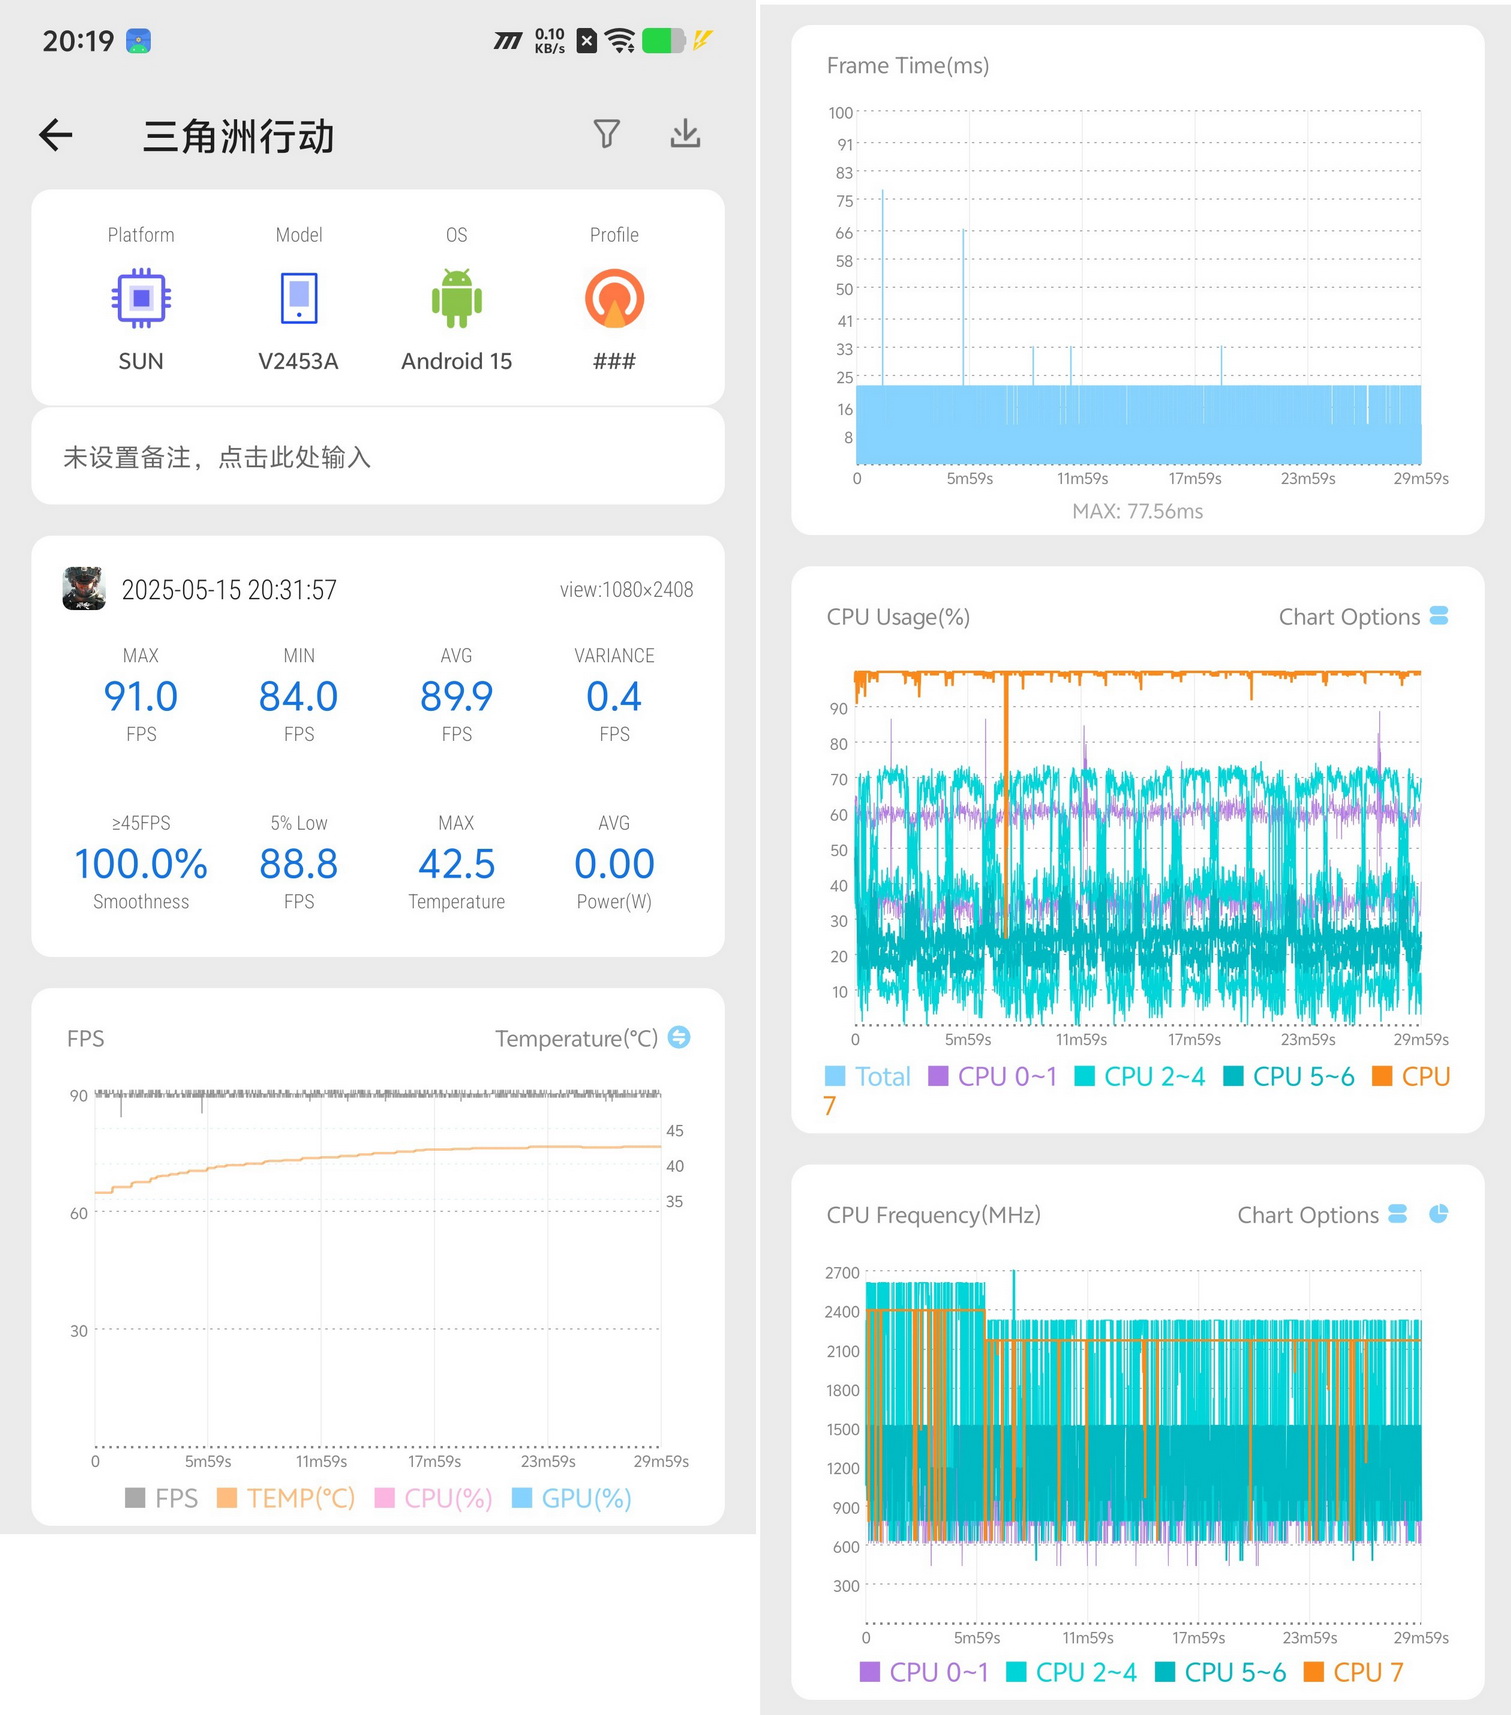Tap the status bar clock 20:19
1511x1715 pixels.
pyautogui.click(x=78, y=41)
